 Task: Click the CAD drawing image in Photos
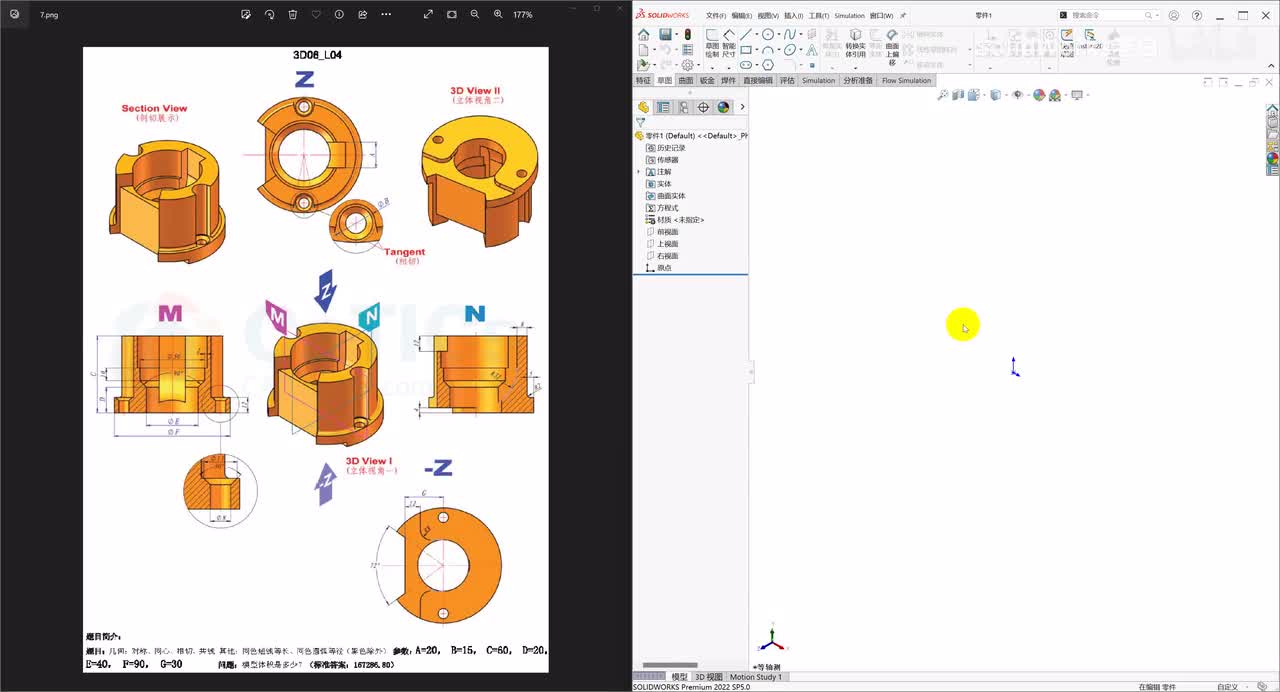315,359
